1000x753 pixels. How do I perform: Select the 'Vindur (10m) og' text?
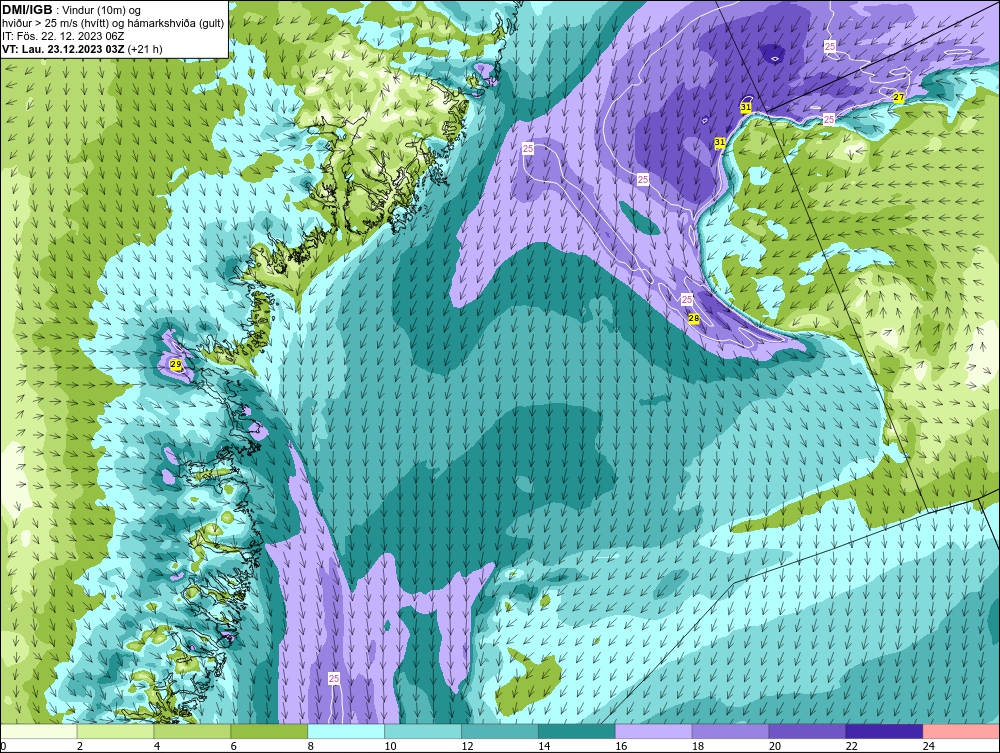pyautogui.click(x=102, y=11)
